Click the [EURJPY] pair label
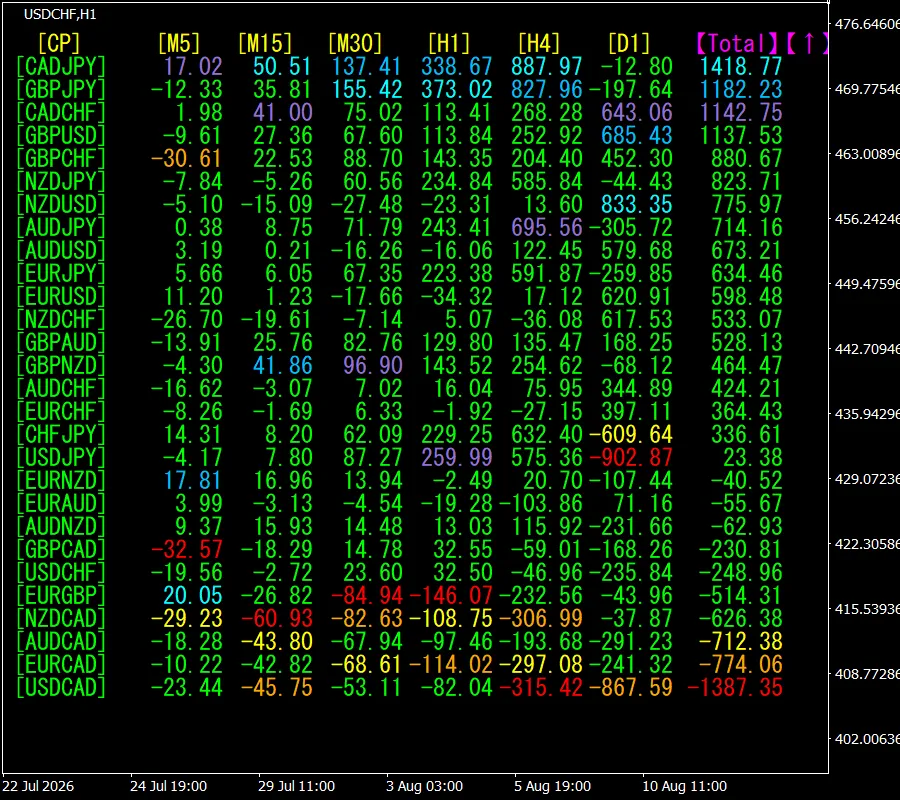The width and height of the screenshot is (900, 800). [x=61, y=273]
